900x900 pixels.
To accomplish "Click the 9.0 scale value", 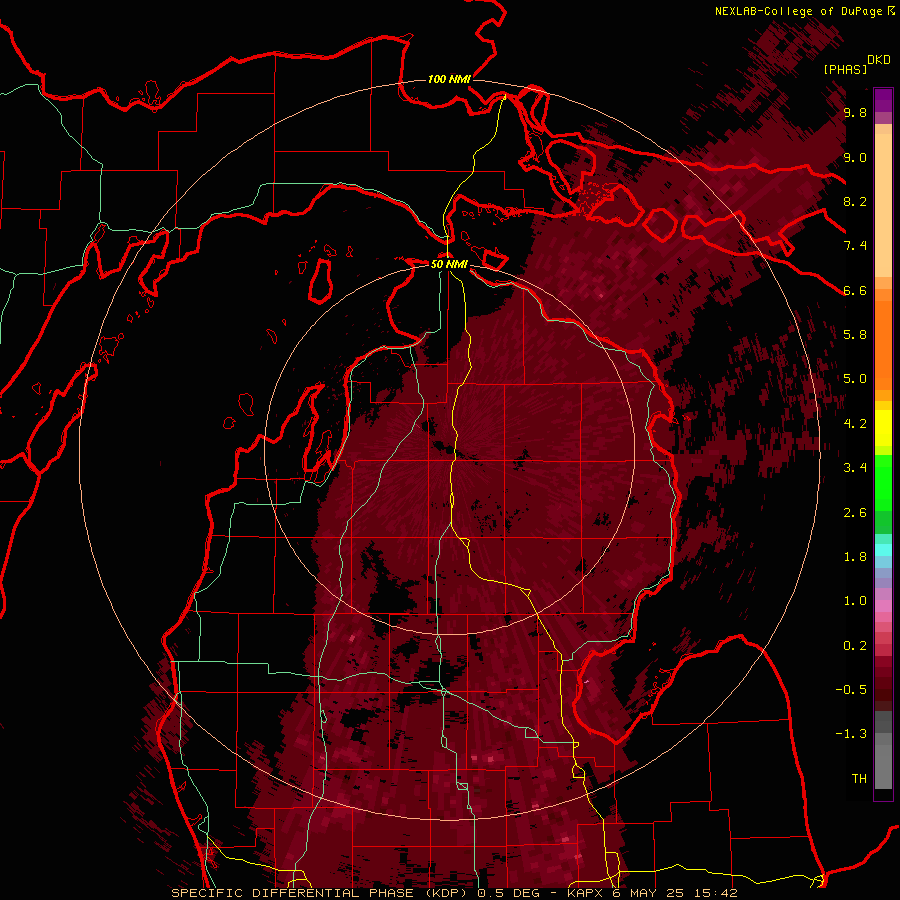I will [855, 158].
